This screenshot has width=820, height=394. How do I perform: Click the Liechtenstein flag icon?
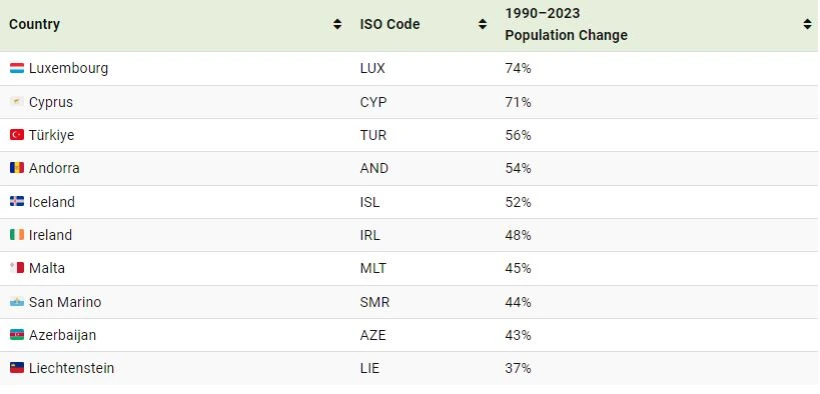coord(17,368)
